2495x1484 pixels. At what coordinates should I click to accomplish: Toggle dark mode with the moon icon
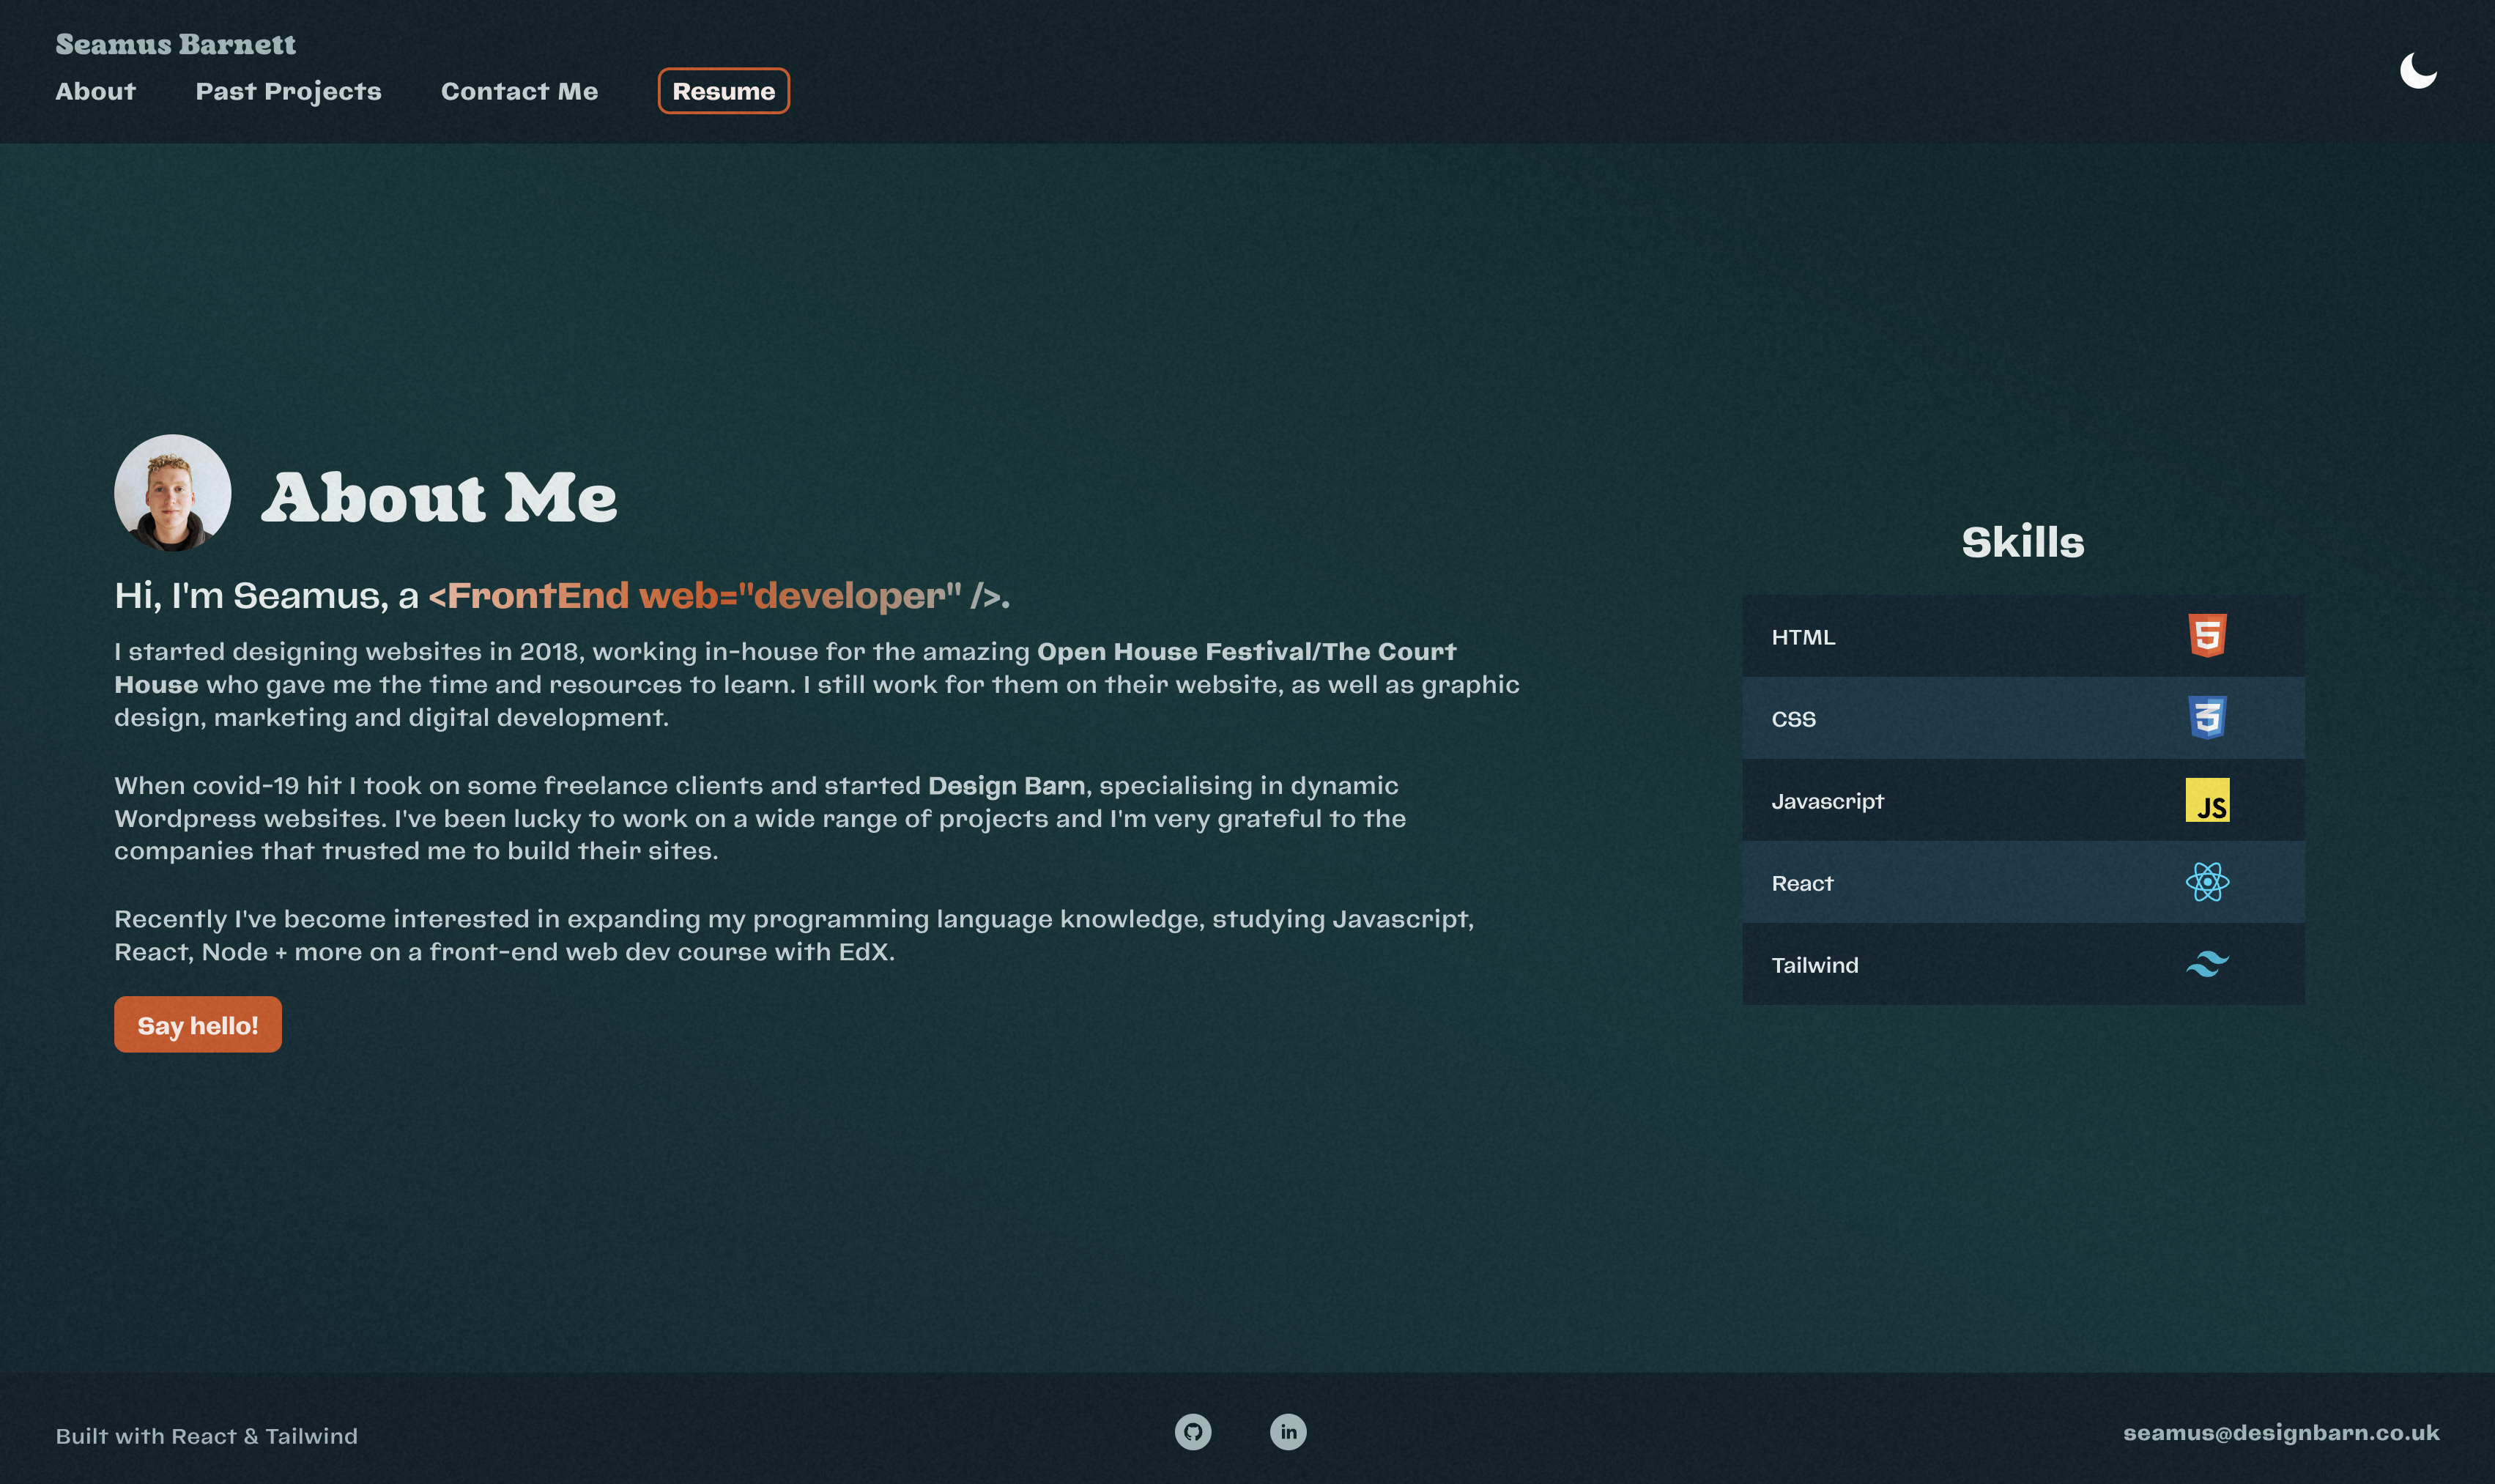point(2417,71)
